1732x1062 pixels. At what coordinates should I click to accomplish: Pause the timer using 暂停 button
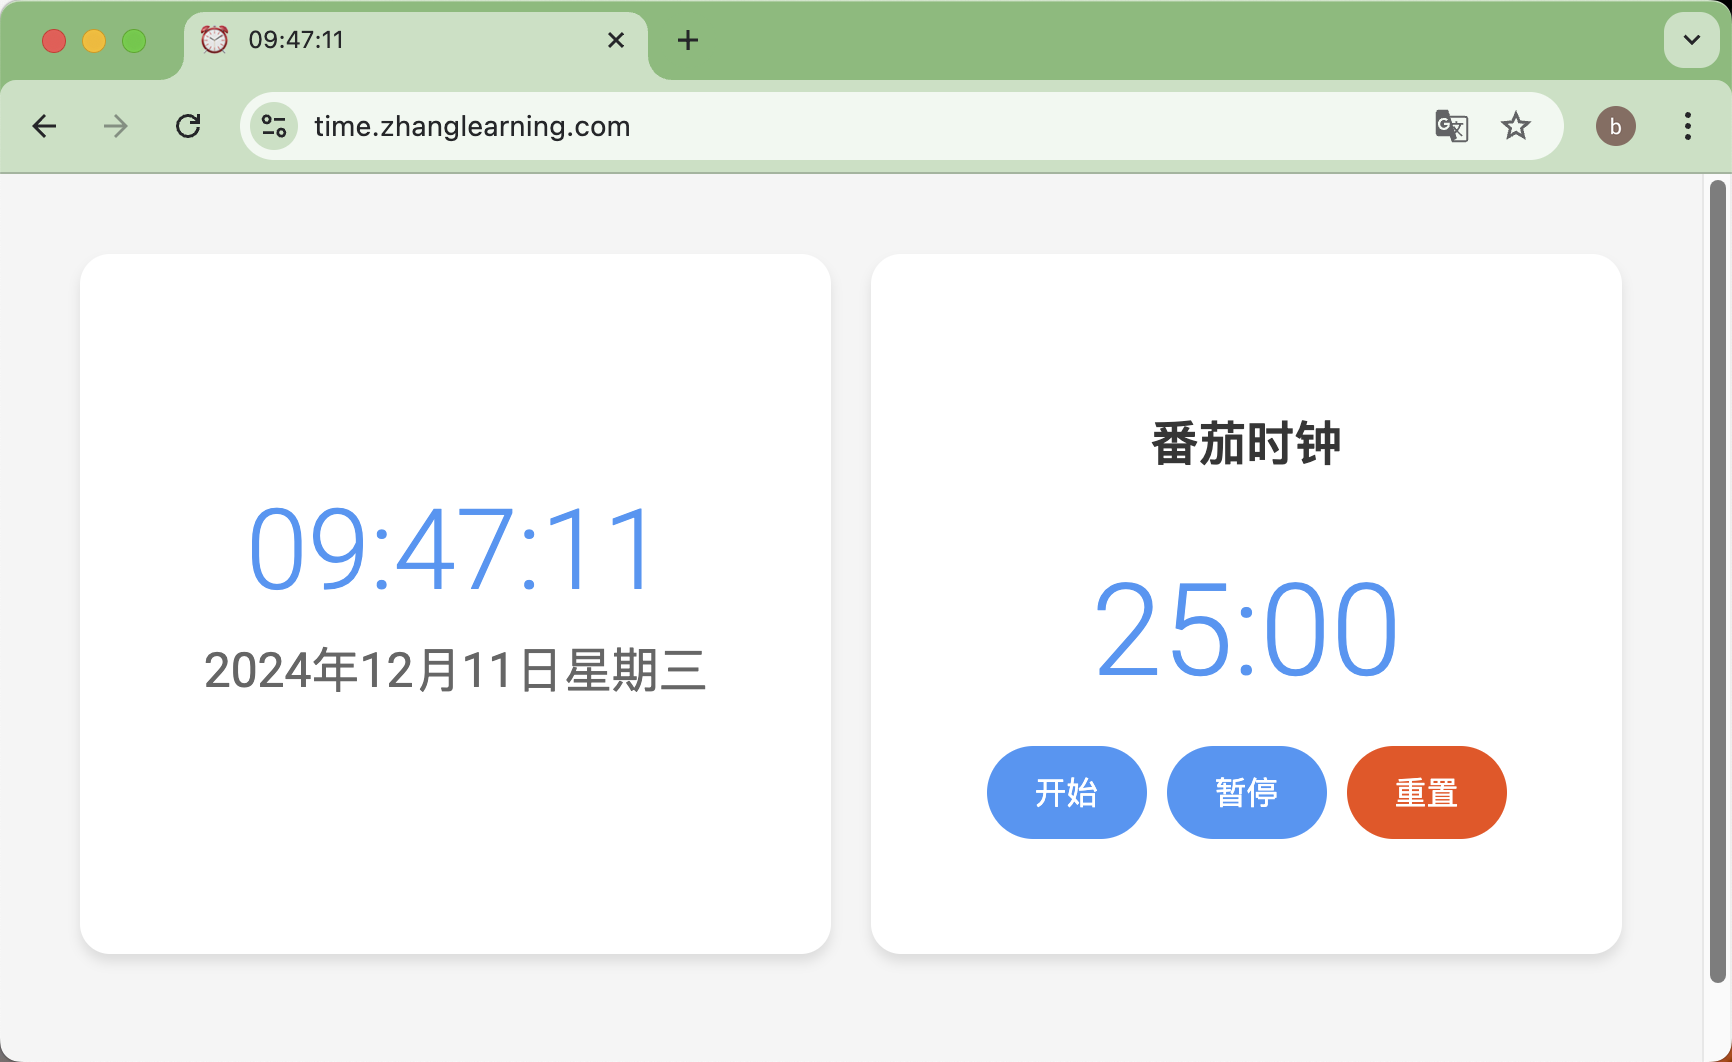(1246, 792)
